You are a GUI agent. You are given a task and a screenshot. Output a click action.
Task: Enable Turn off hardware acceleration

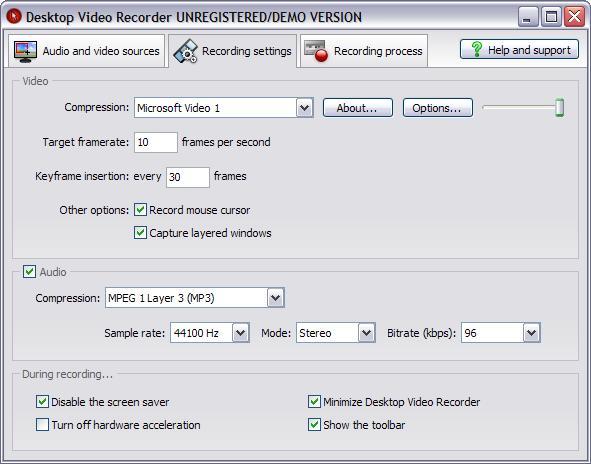(42, 425)
